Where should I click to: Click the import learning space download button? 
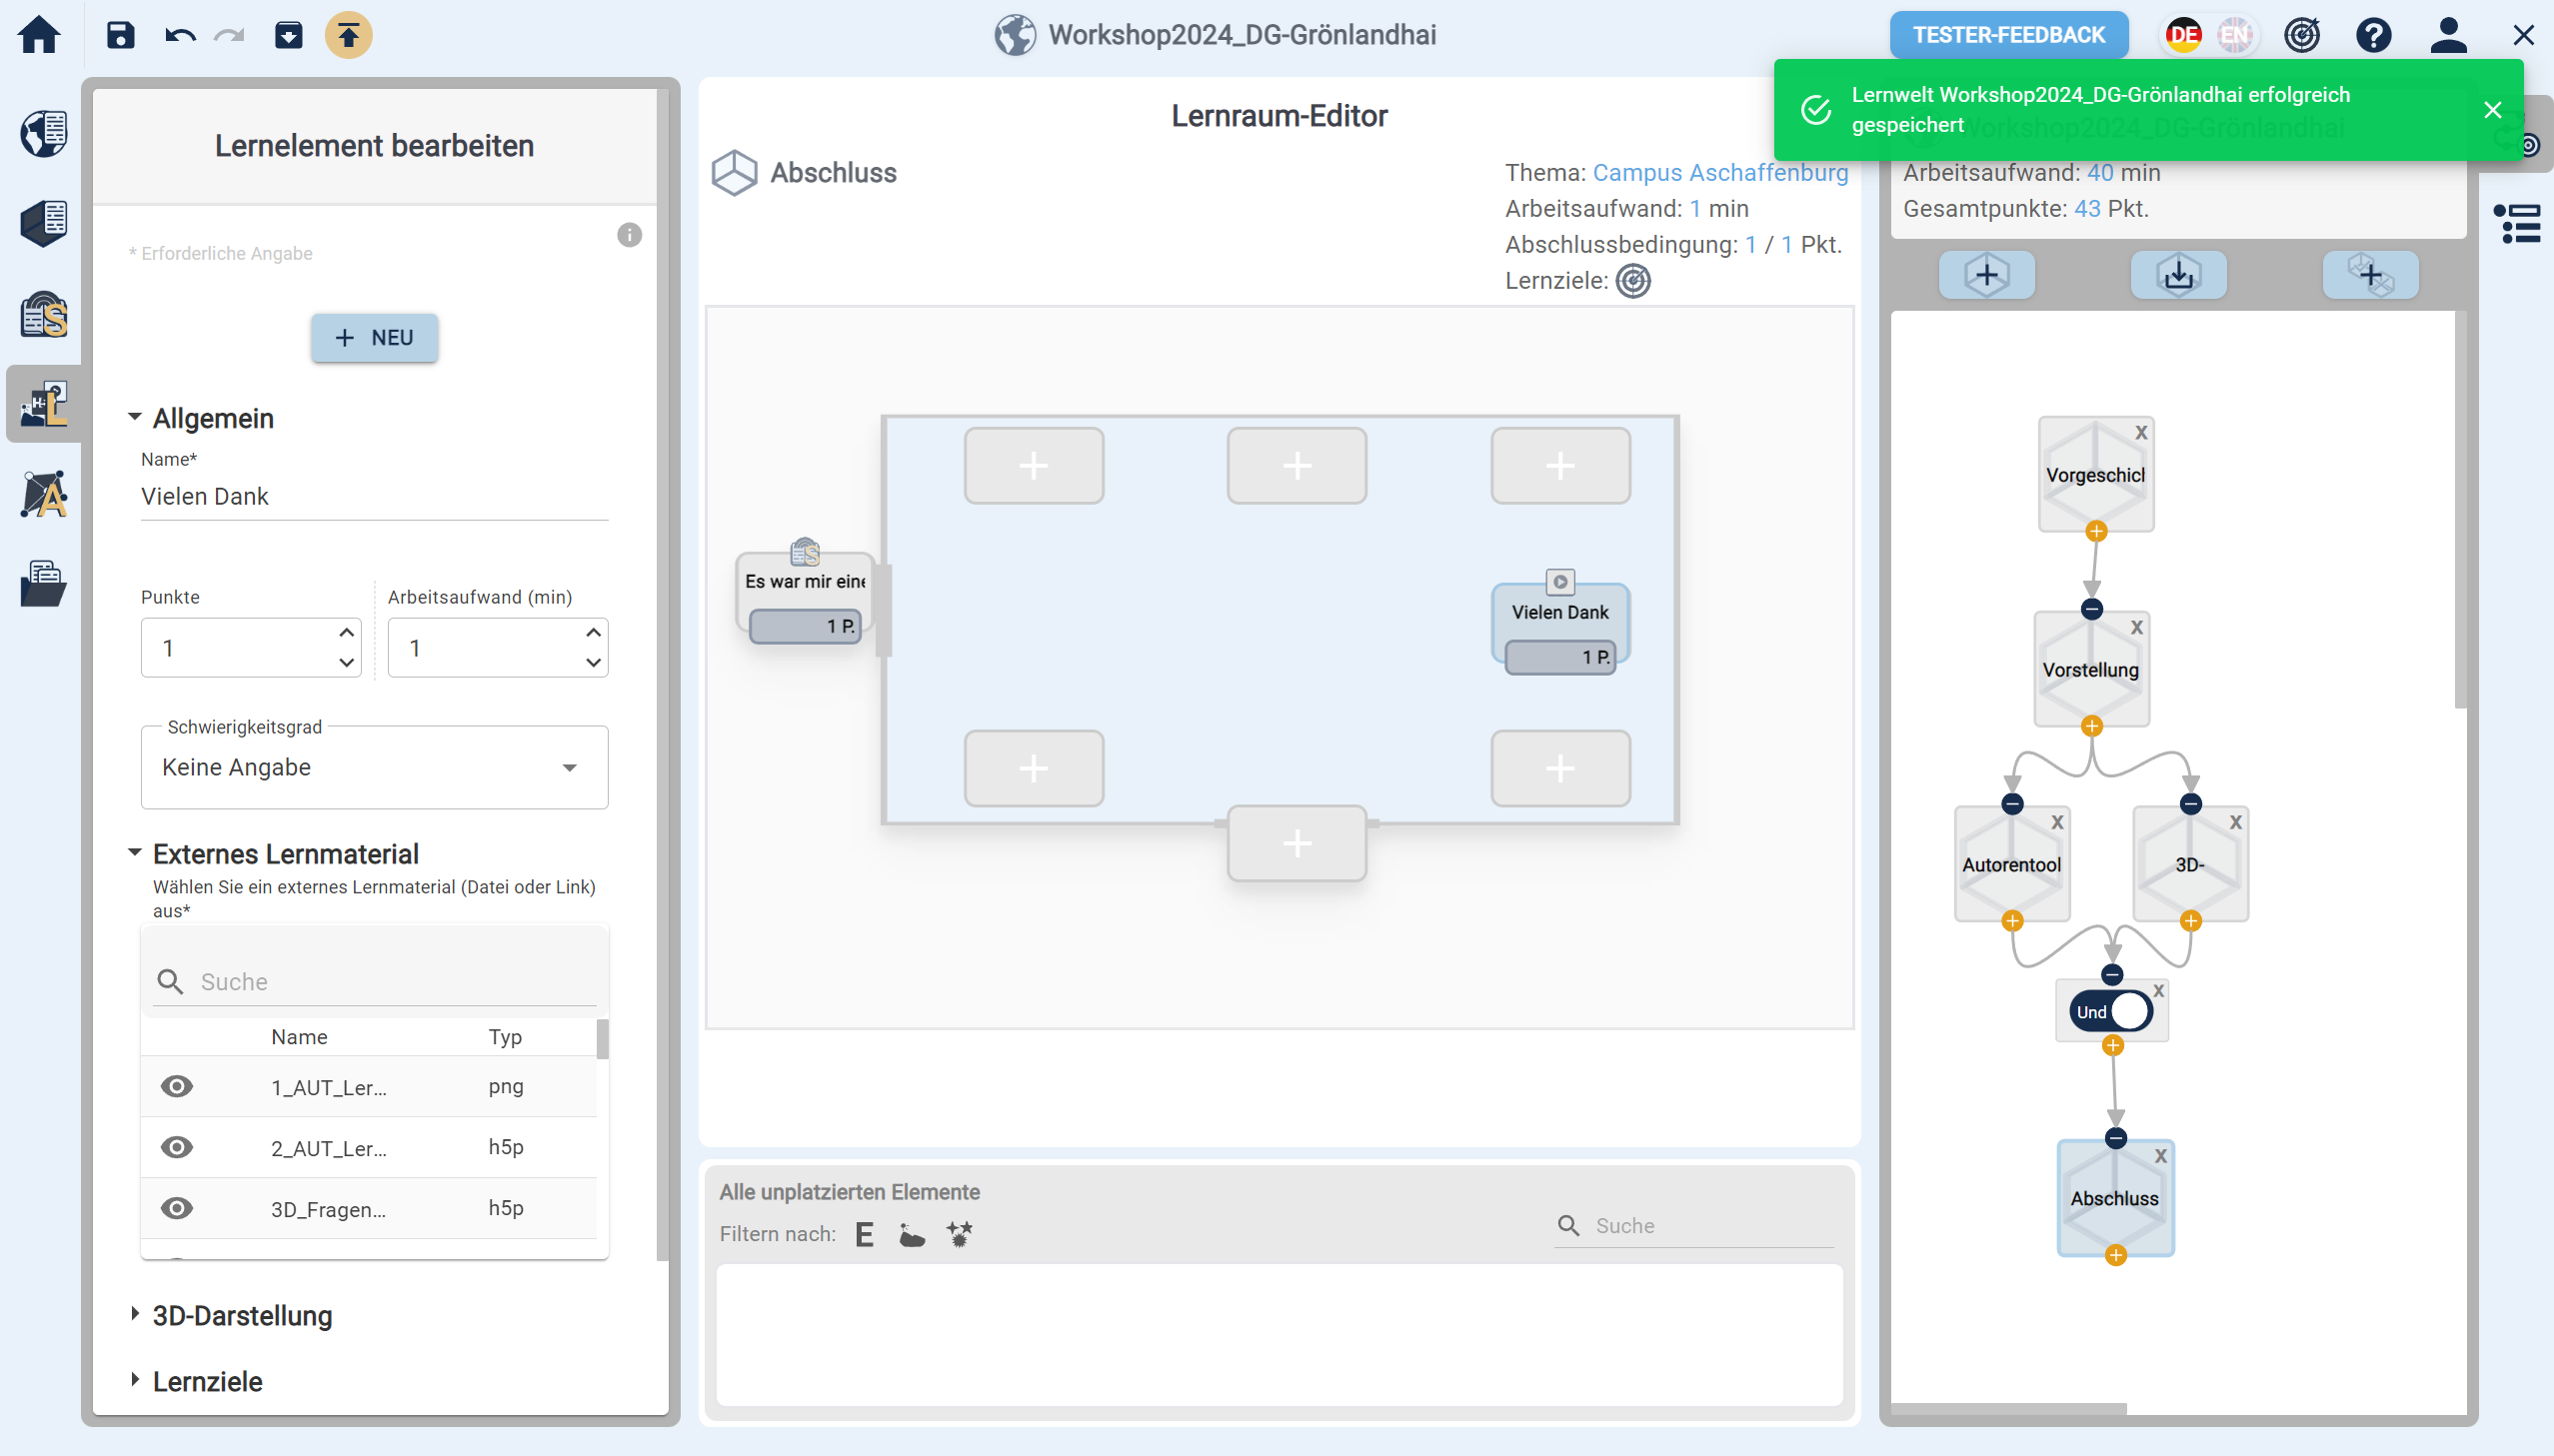tap(2178, 275)
